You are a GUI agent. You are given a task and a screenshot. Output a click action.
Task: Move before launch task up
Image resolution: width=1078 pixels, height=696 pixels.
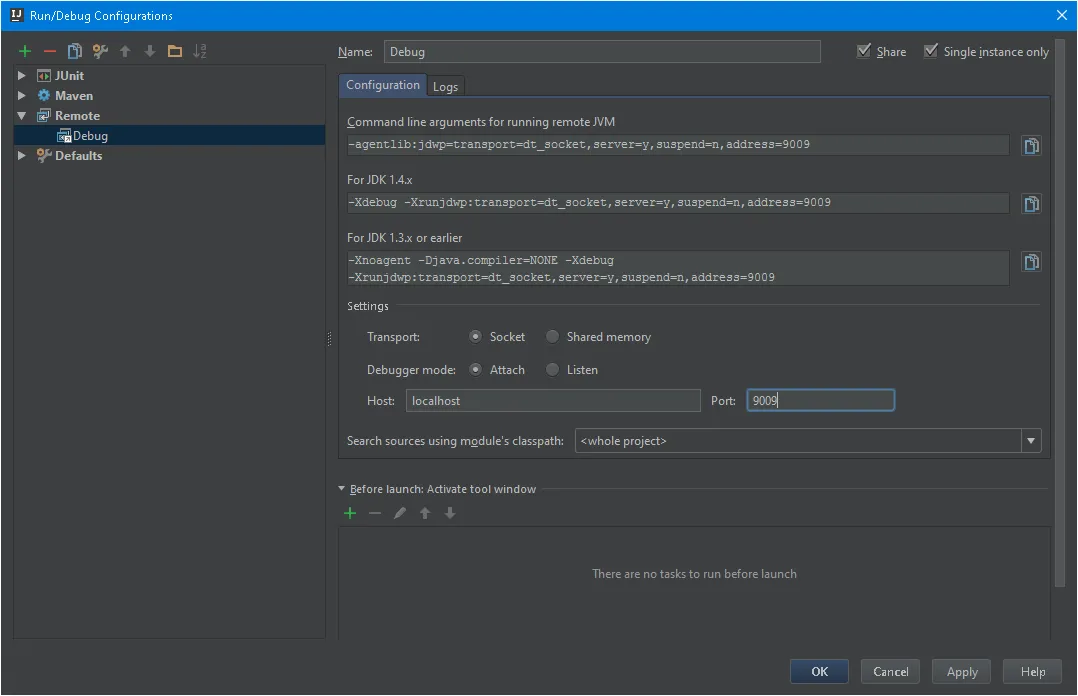pyautogui.click(x=425, y=513)
